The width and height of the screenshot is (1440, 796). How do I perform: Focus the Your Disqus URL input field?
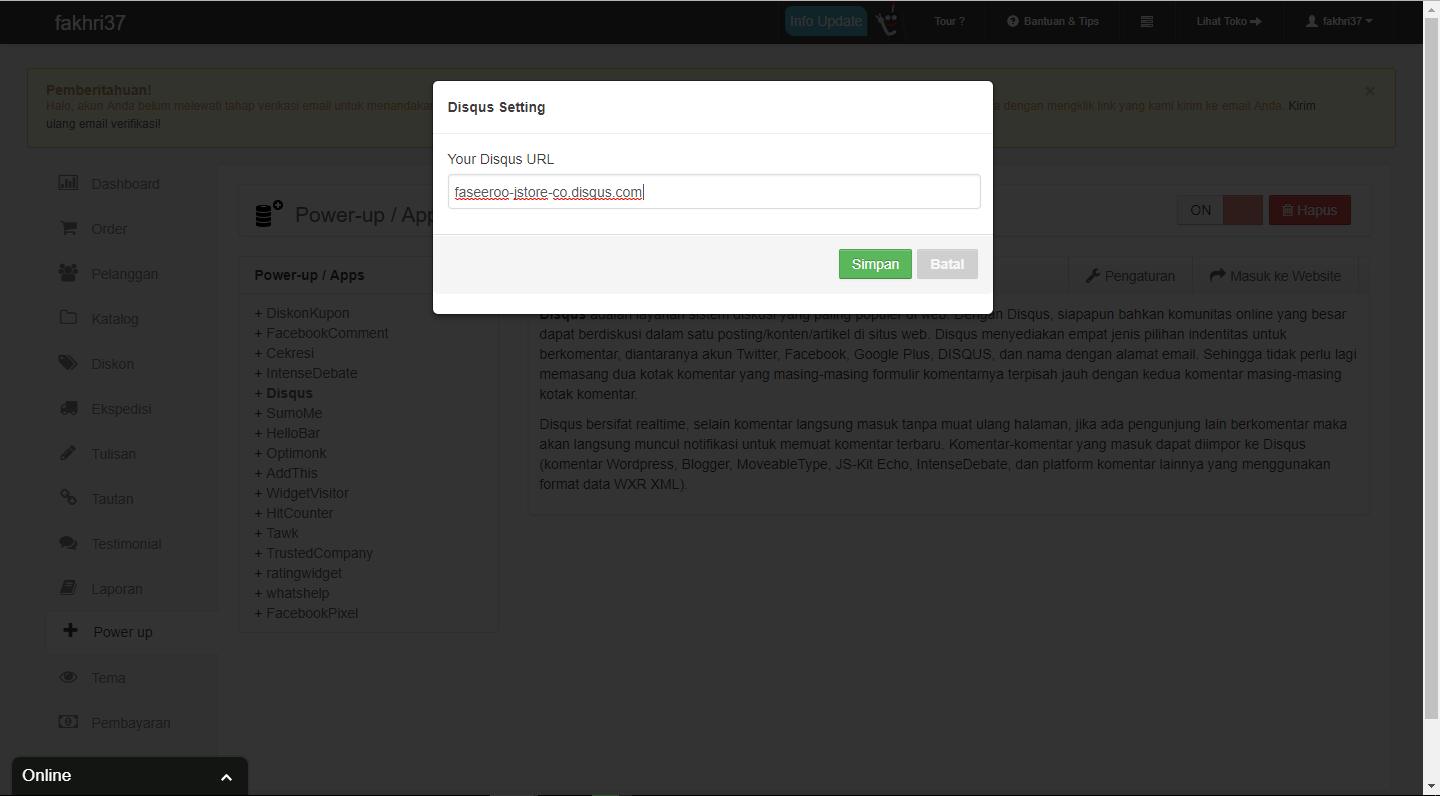714,192
